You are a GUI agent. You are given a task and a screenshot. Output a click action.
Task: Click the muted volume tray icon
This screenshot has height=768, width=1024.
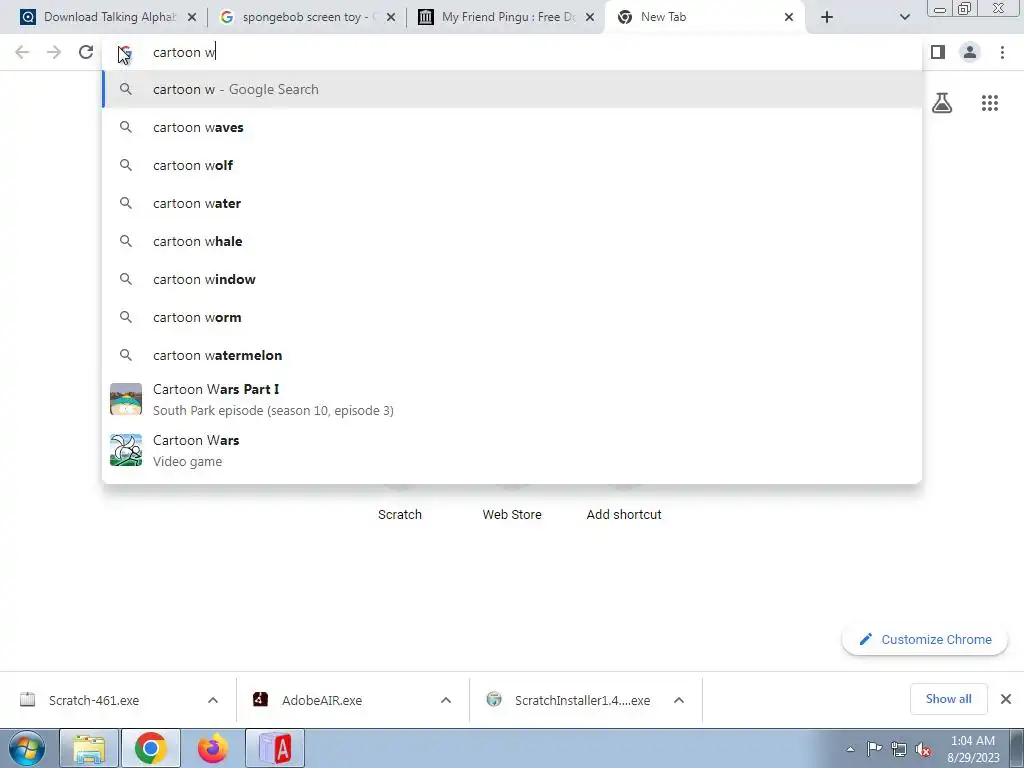point(923,749)
